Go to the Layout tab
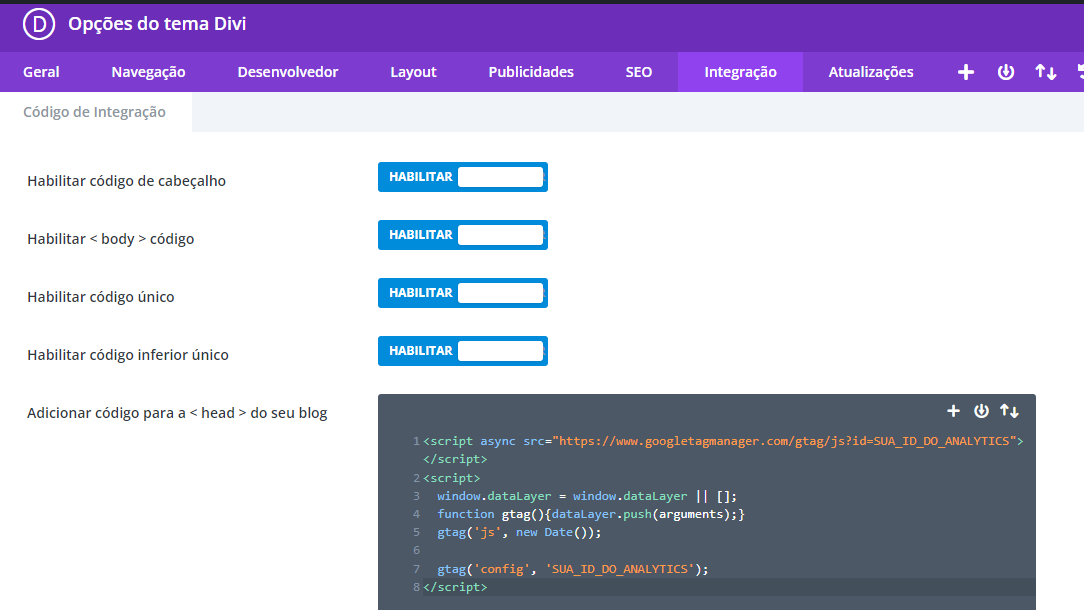1084x610 pixels. [413, 72]
